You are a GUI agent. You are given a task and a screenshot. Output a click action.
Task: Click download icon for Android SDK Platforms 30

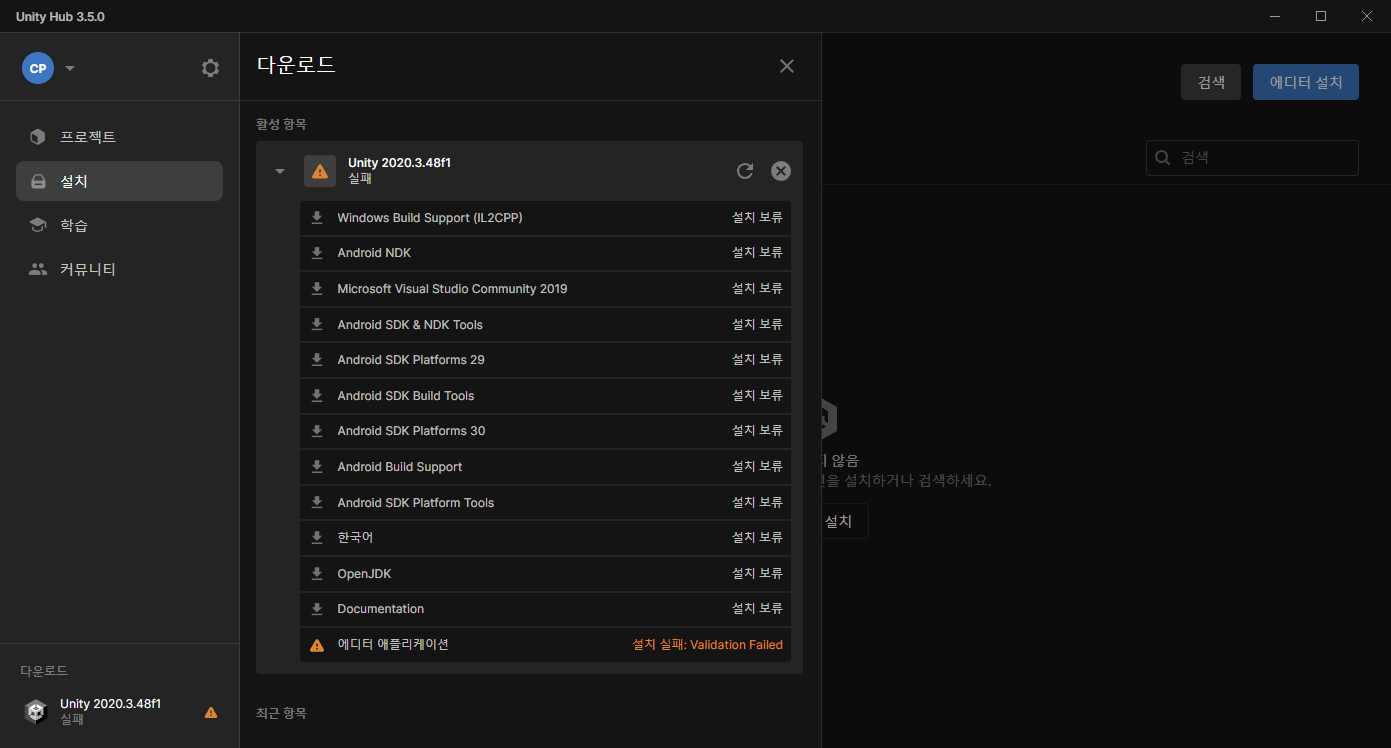(x=317, y=431)
